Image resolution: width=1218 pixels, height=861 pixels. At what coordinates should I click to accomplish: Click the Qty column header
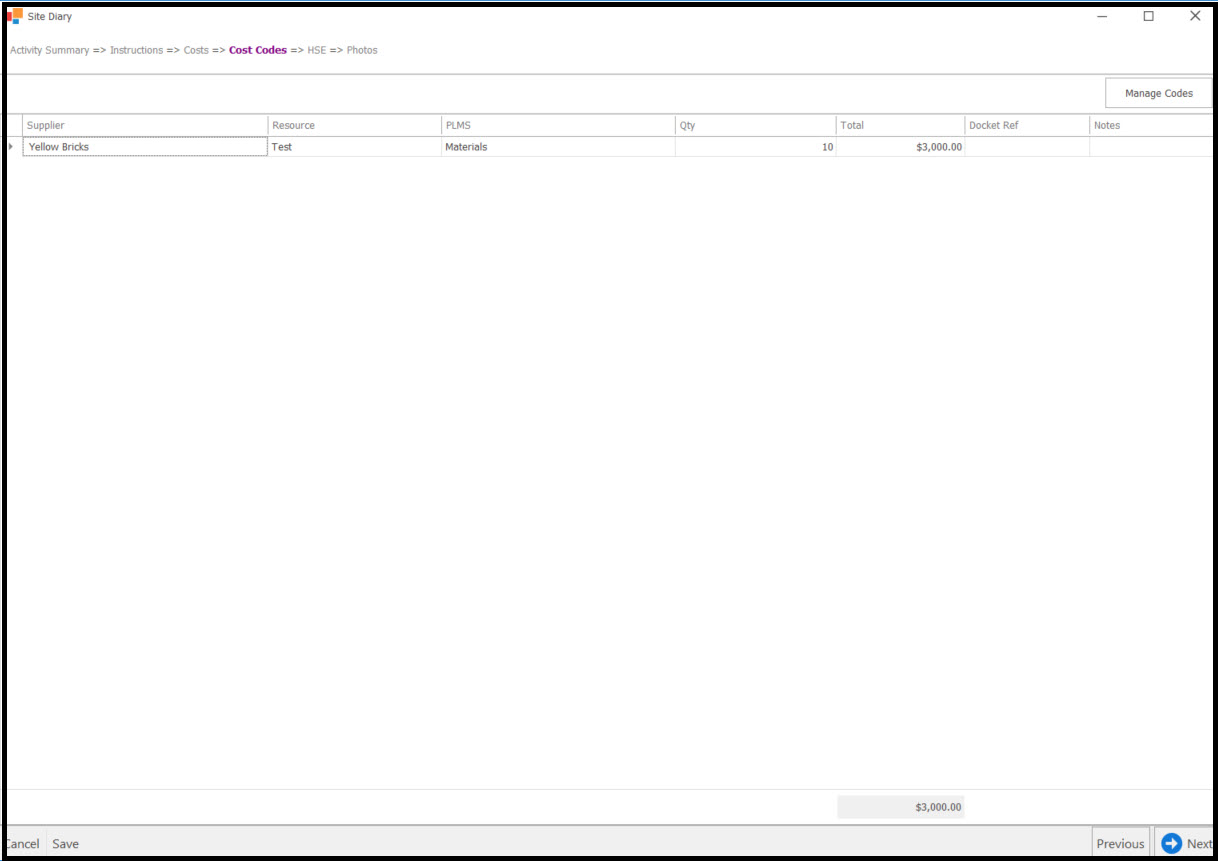[x=755, y=125]
